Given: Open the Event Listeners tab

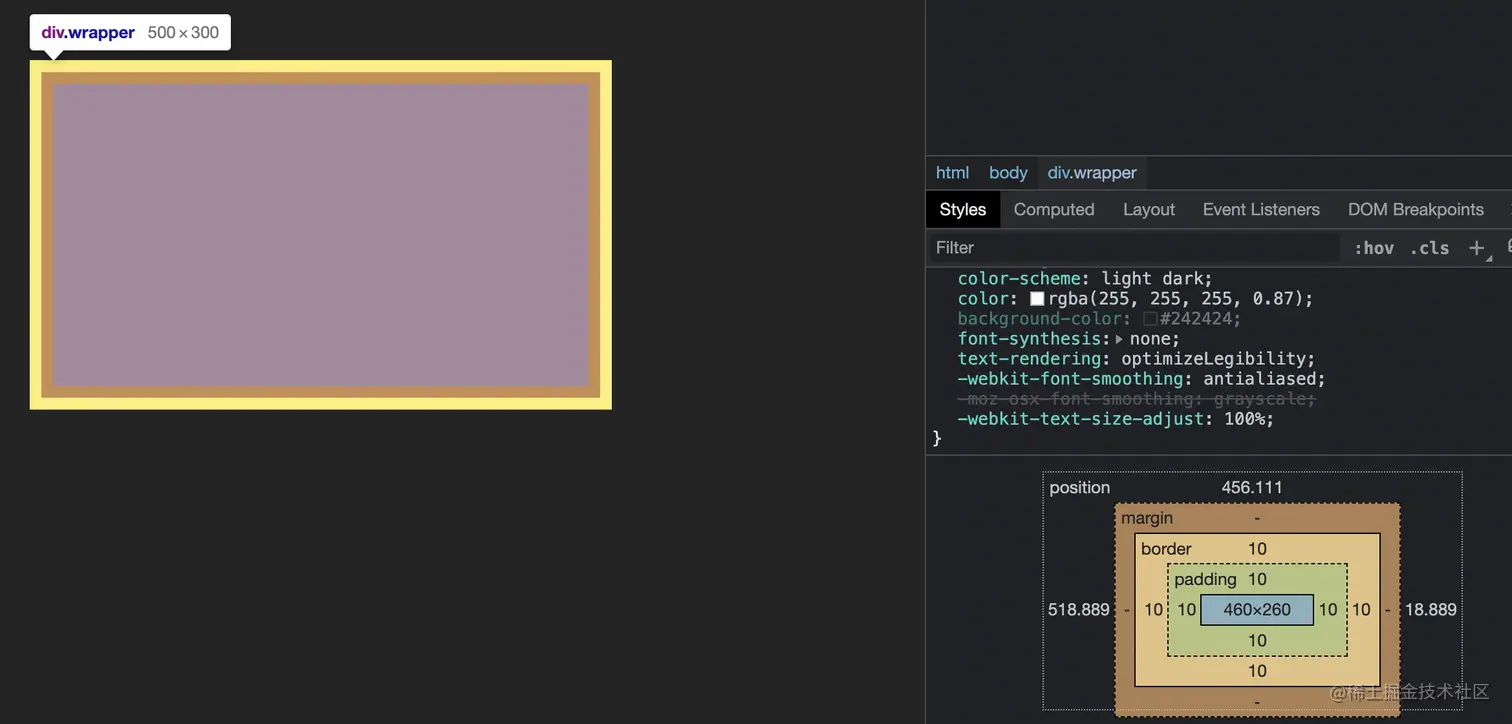Looking at the screenshot, I should coord(1261,209).
